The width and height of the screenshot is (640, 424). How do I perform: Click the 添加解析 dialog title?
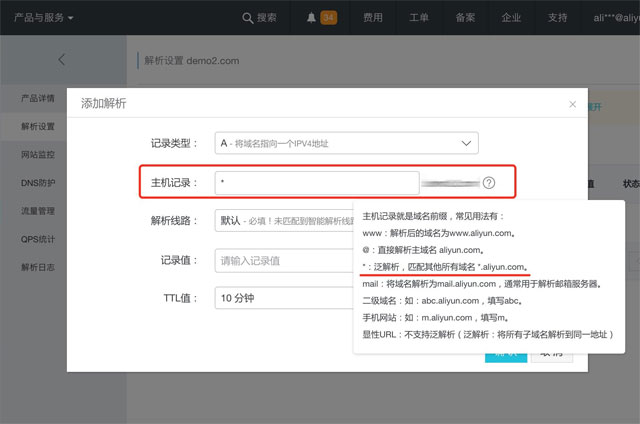[103, 103]
